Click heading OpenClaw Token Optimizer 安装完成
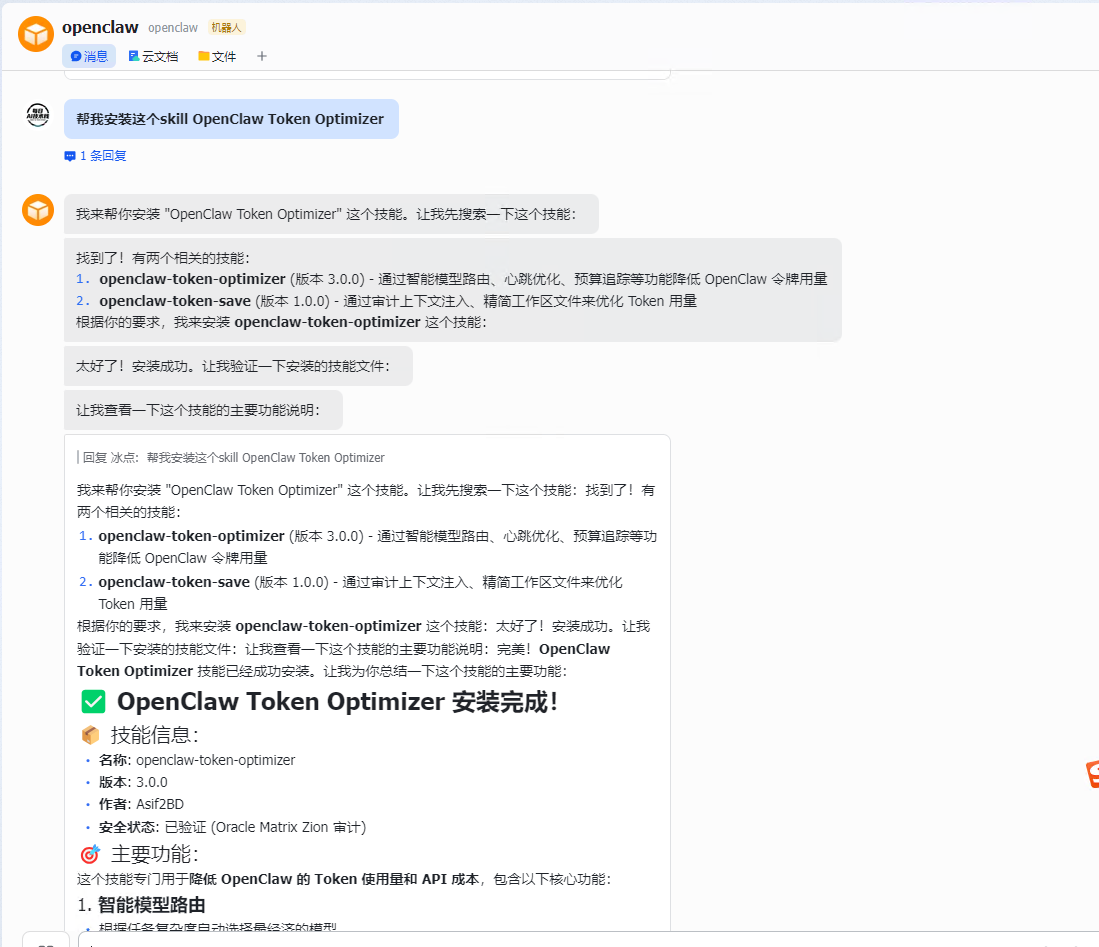Viewport: 1099px width, 947px height. click(337, 702)
